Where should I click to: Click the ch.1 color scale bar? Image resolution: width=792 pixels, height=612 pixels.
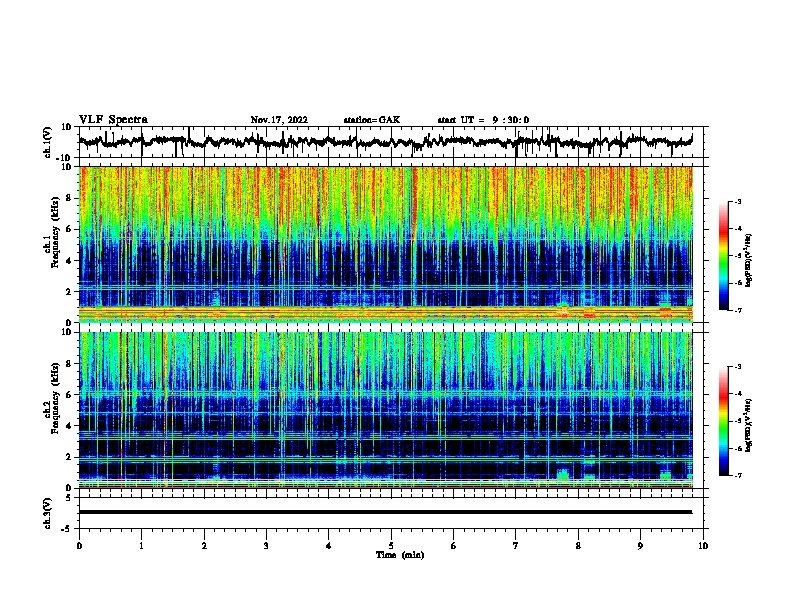click(x=724, y=256)
